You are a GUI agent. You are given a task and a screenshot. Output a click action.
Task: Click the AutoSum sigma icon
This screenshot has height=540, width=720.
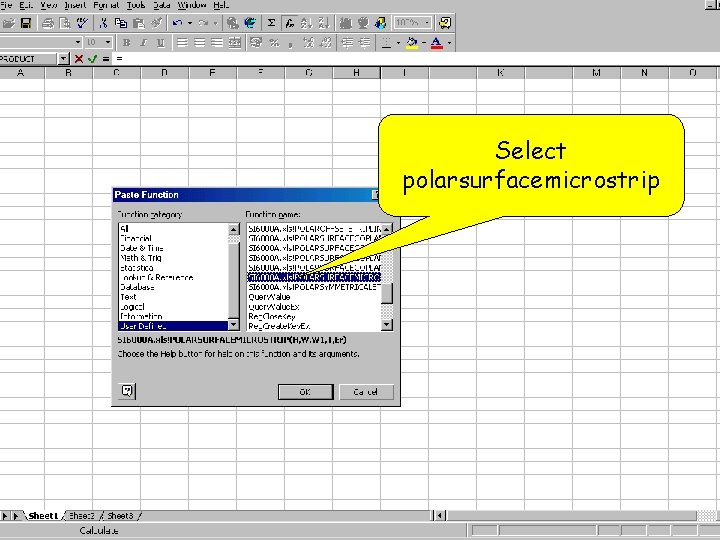tap(271, 23)
